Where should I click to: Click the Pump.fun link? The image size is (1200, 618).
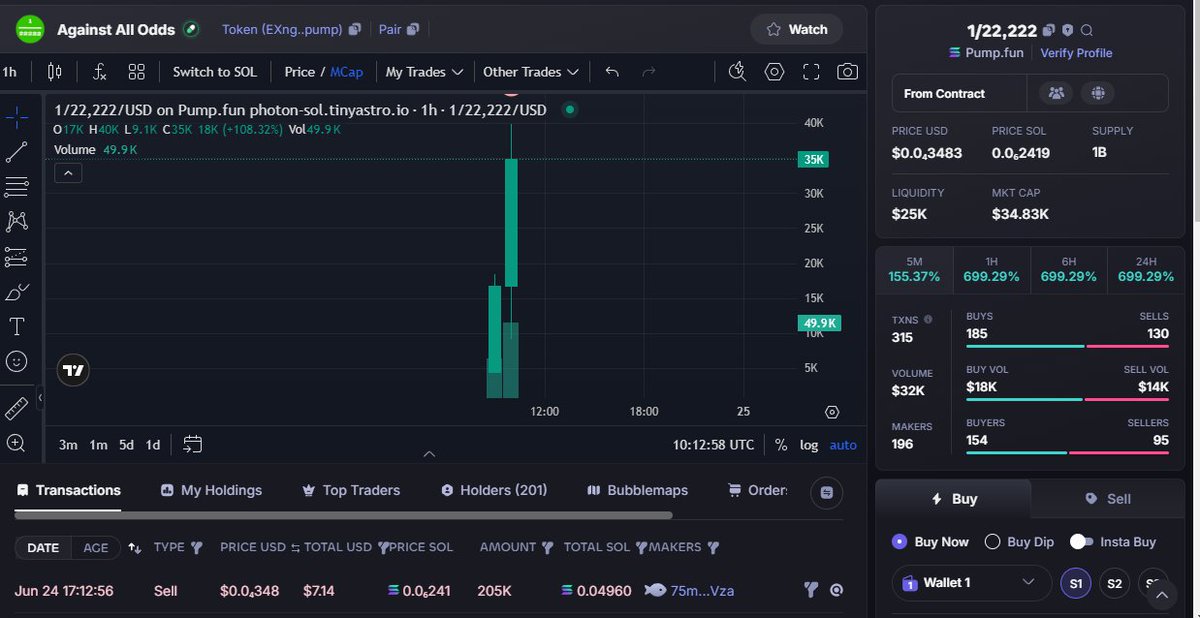coord(986,53)
